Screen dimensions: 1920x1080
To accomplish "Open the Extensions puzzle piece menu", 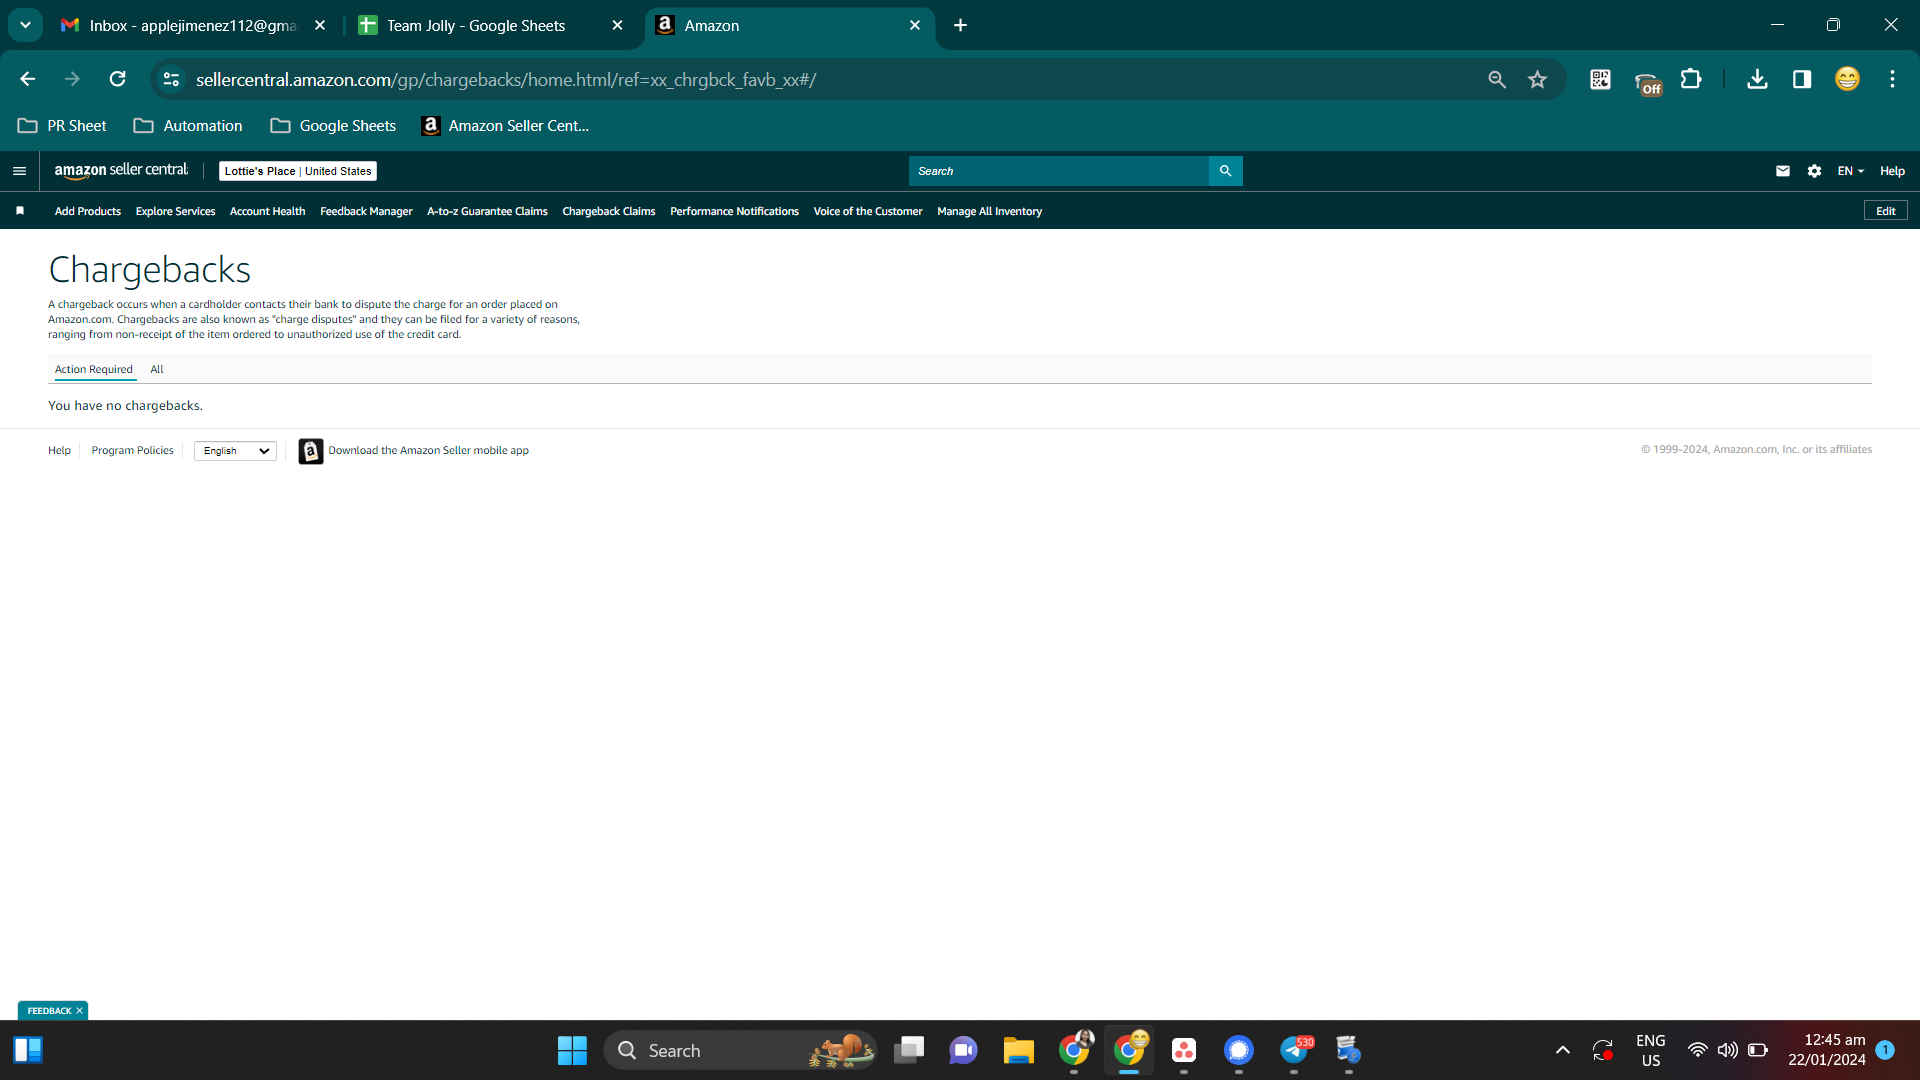I will [x=1691, y=79].
